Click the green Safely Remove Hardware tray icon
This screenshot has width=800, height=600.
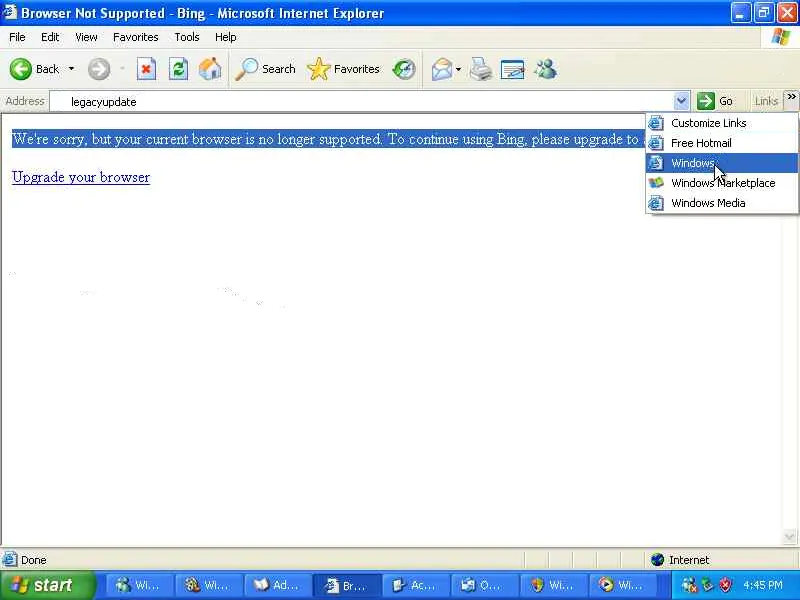coord(708,585)
